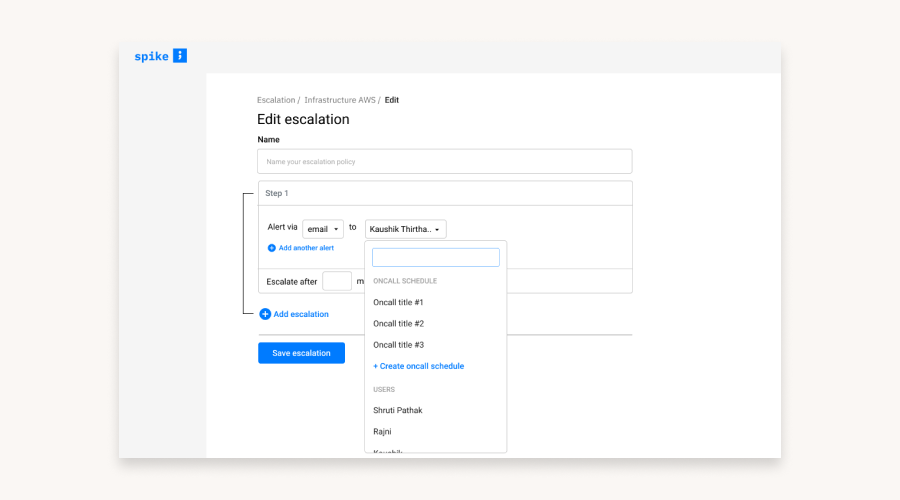Open Infrastructure AWS breadcrumb link
Viewport: 900px width, 500px height.
339,100
